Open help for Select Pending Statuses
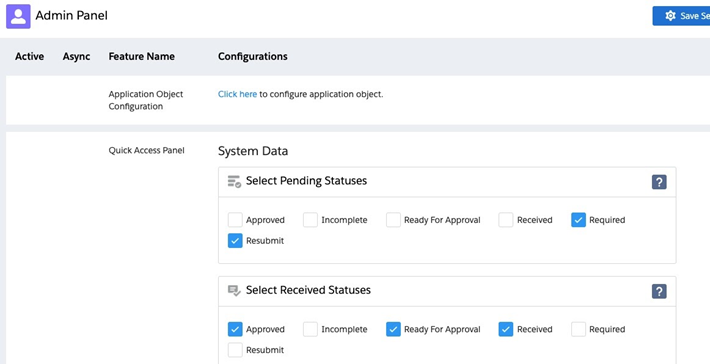Screen dimensions: 710x364 659,182
